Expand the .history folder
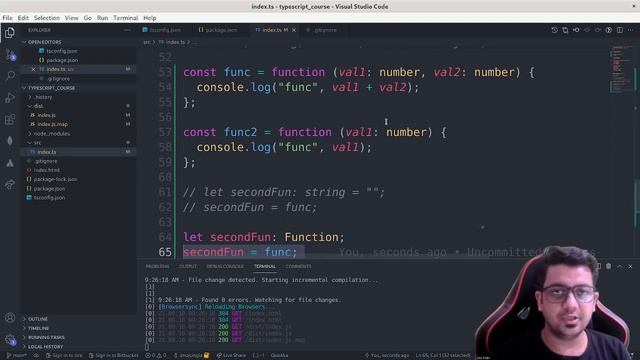 79,97
